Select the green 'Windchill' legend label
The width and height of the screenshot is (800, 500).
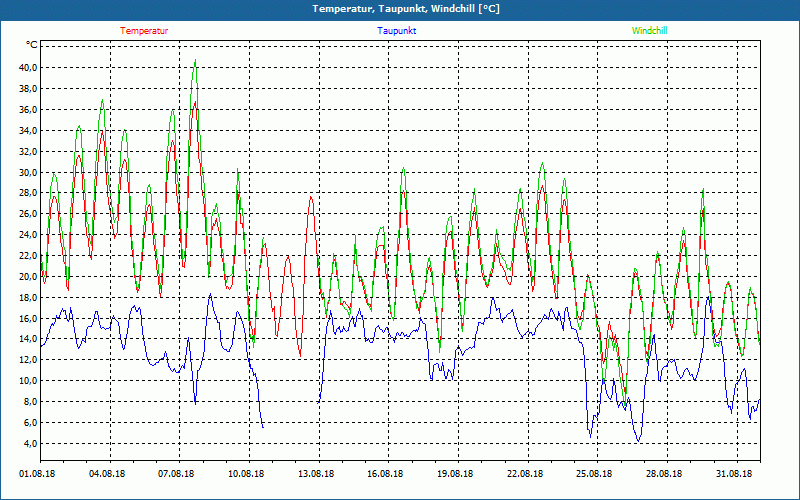pyautogui.click(x=649, y=31)
